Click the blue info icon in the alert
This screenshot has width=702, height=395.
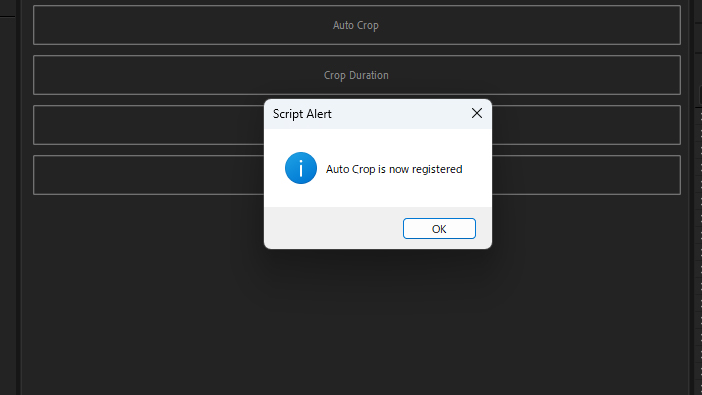301,168
